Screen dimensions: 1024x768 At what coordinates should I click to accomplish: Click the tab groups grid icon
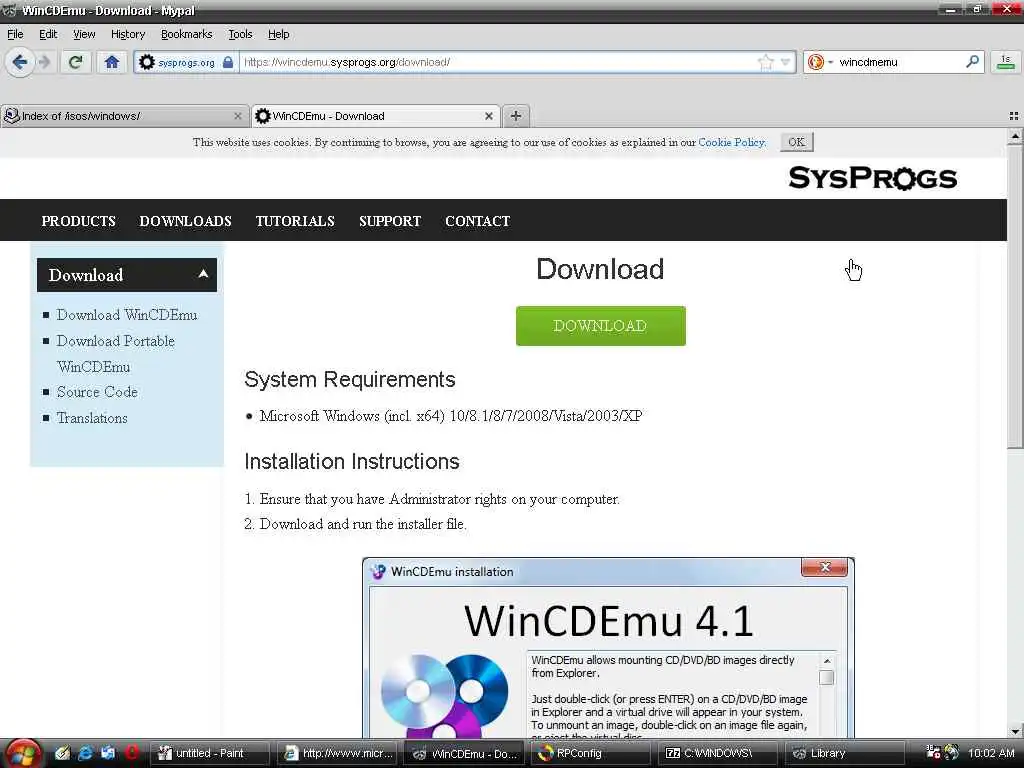pos(1014,116)
